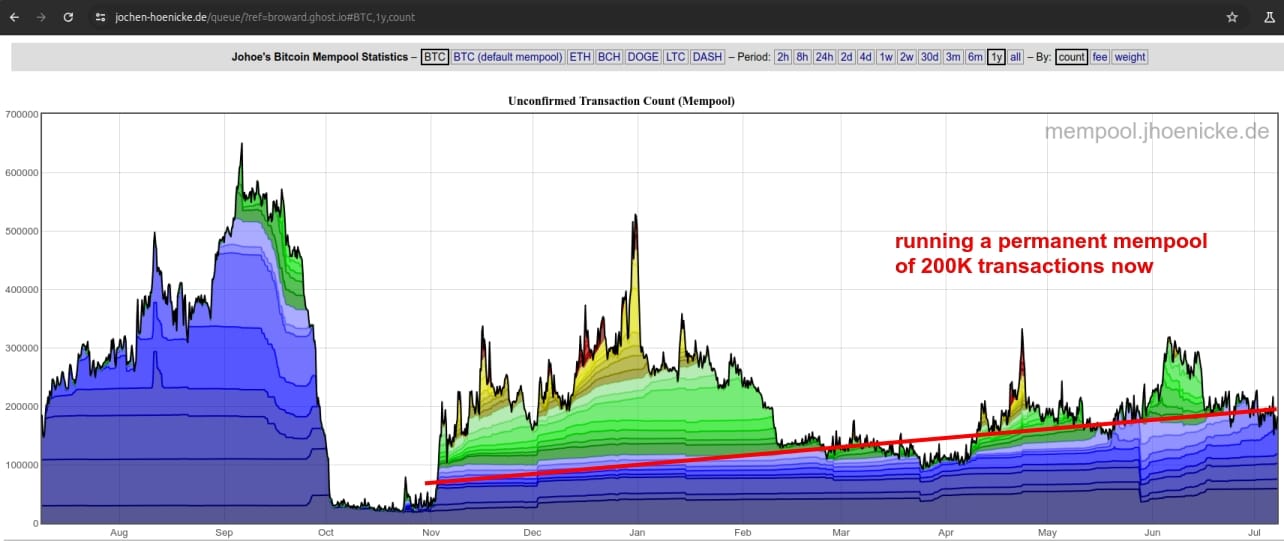The image size is (1284, 541).
Task: Click the Mar x-axis label
Action: tap(840, 533)
